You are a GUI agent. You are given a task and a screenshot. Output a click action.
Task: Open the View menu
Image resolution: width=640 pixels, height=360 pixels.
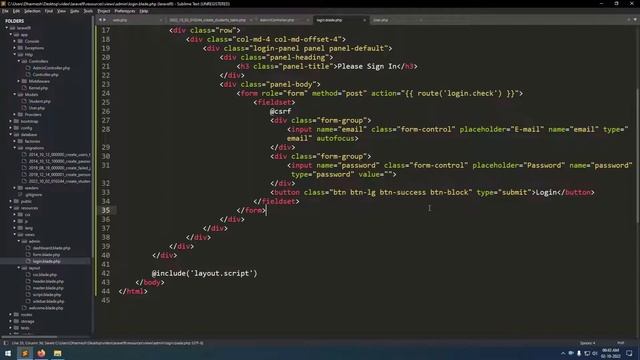pyautogui.click(x=61, y=11)
